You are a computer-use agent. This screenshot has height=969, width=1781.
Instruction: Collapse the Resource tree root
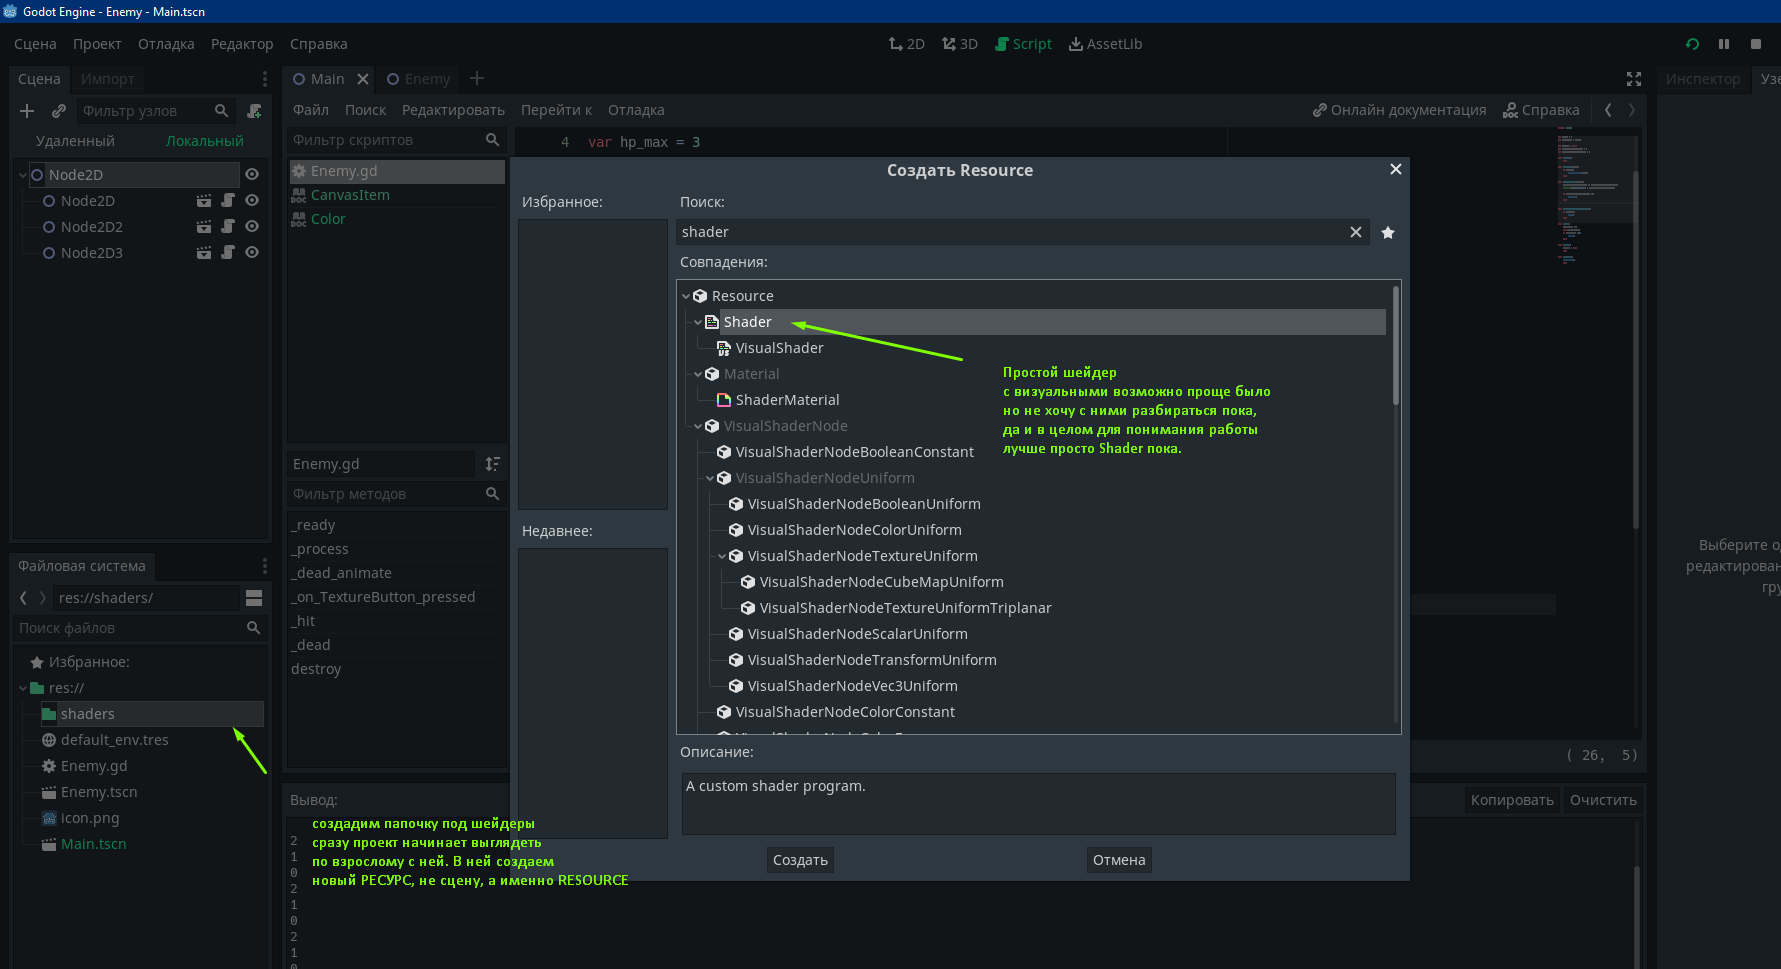tap(687, 296)
